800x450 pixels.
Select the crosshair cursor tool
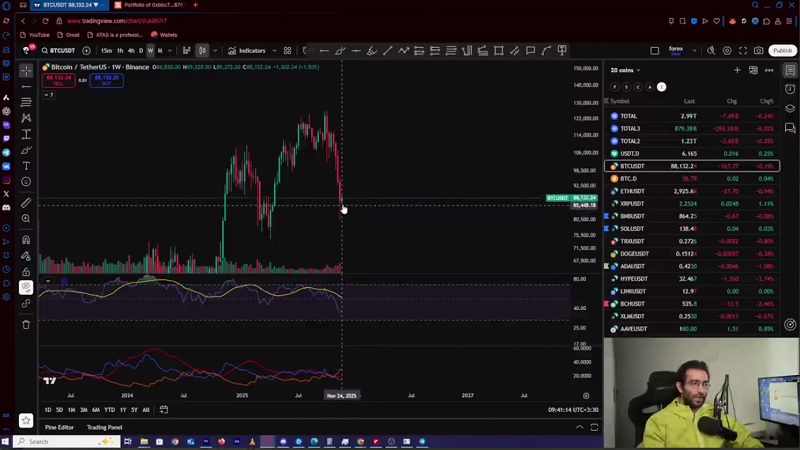point(26,70)
